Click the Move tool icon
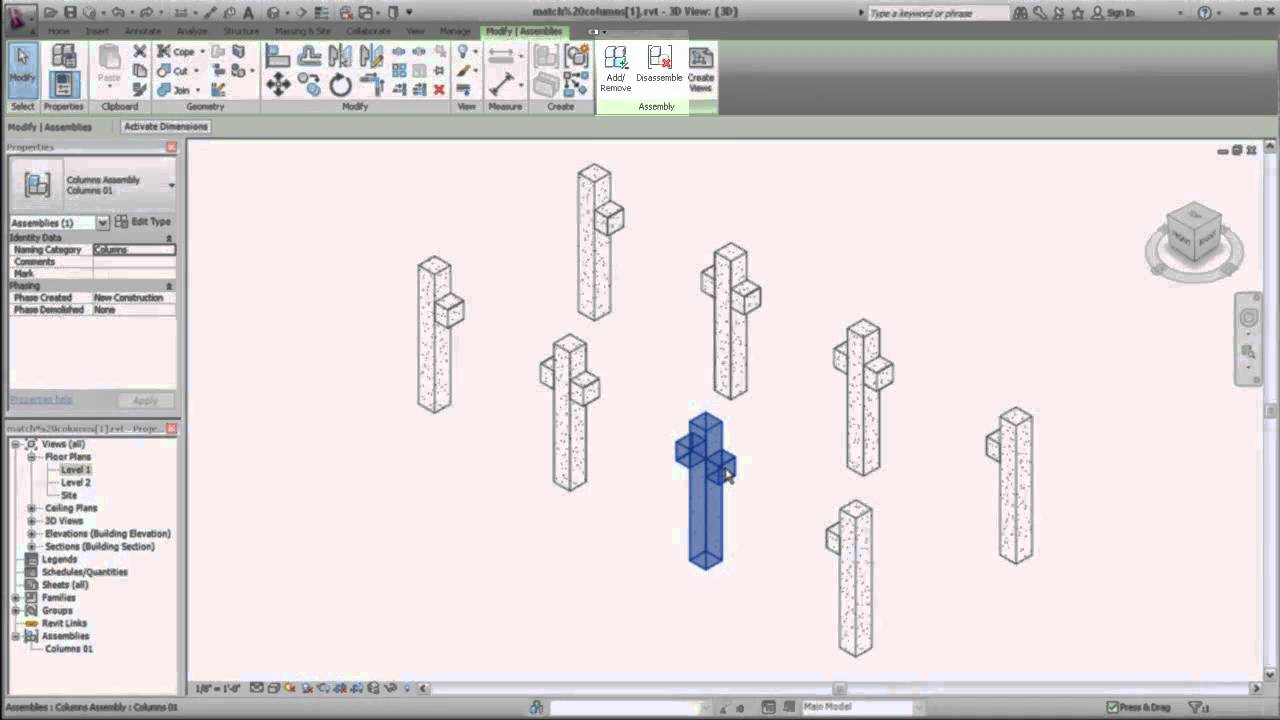The width and height of the screenshot is (1280, 720). 279,86
